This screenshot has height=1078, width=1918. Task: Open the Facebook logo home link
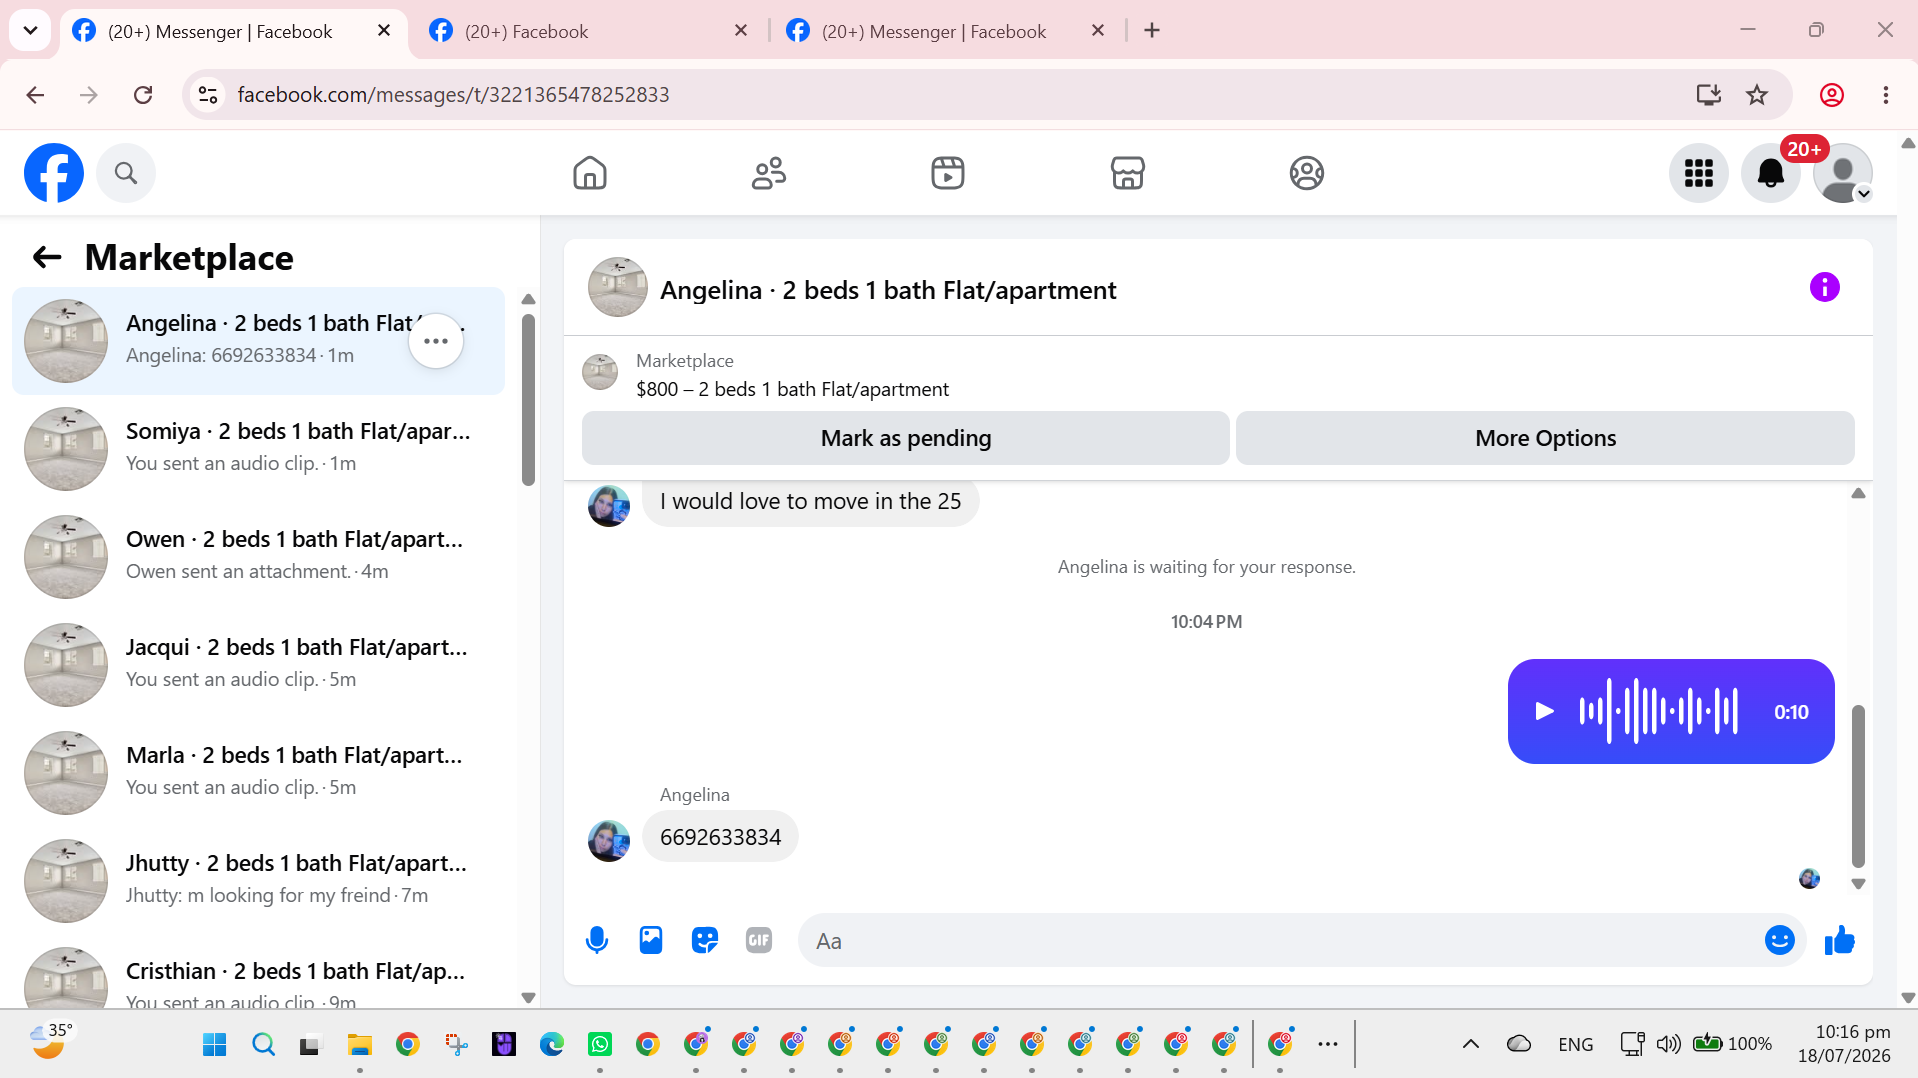(x=54, y=173)
